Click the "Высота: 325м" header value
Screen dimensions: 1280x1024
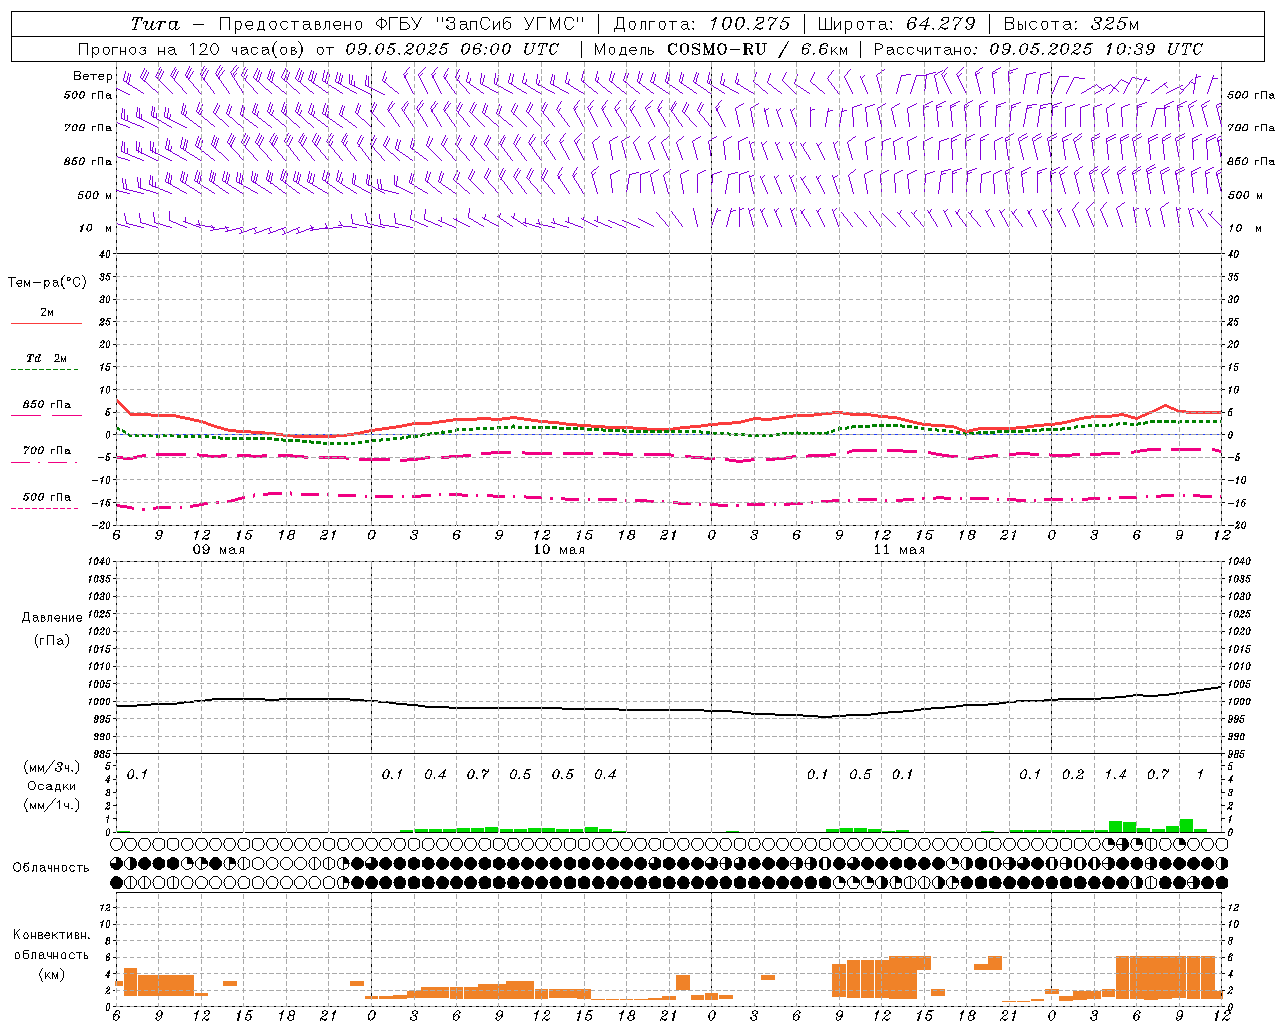(1070, 24)
